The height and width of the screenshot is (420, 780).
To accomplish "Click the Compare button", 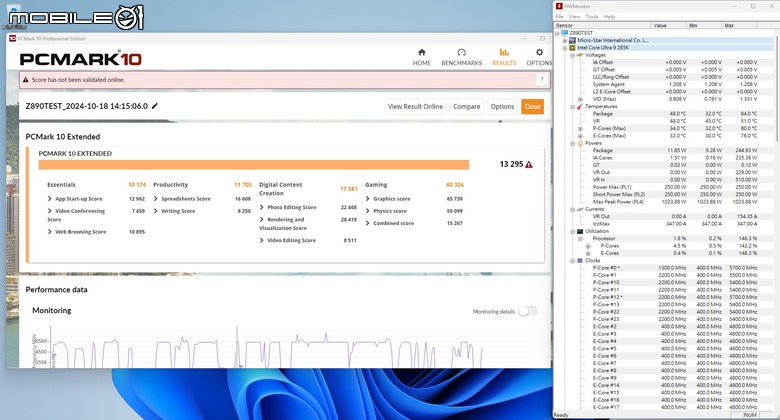I will click(x=467, y=106).
